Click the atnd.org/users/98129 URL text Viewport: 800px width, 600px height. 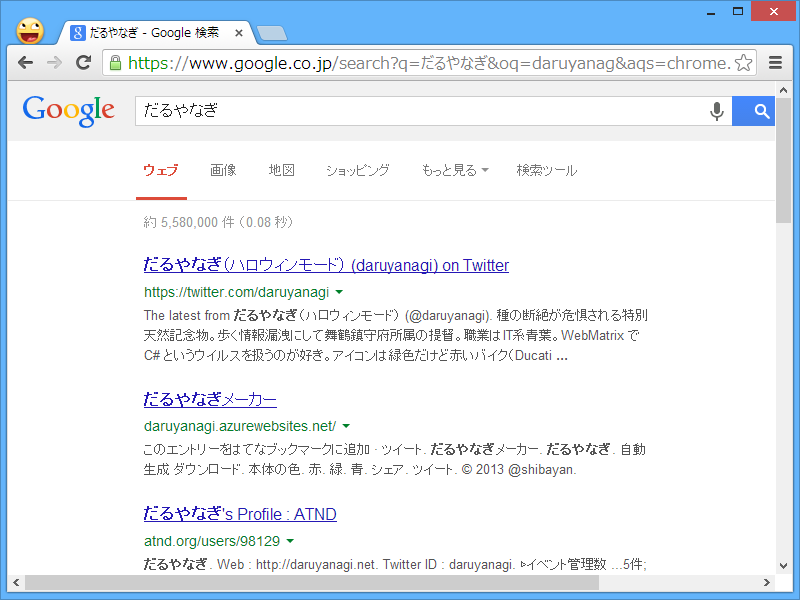click(212, 541)
